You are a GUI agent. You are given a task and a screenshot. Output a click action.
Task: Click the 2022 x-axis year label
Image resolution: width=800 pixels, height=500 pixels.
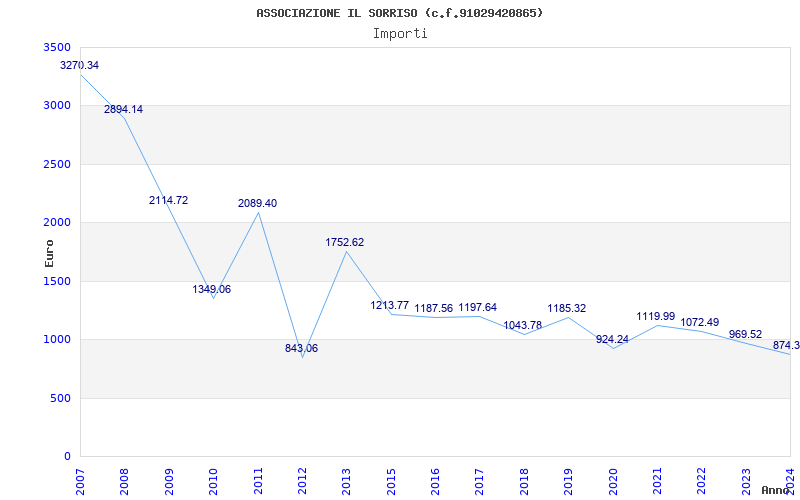(702, 482)
